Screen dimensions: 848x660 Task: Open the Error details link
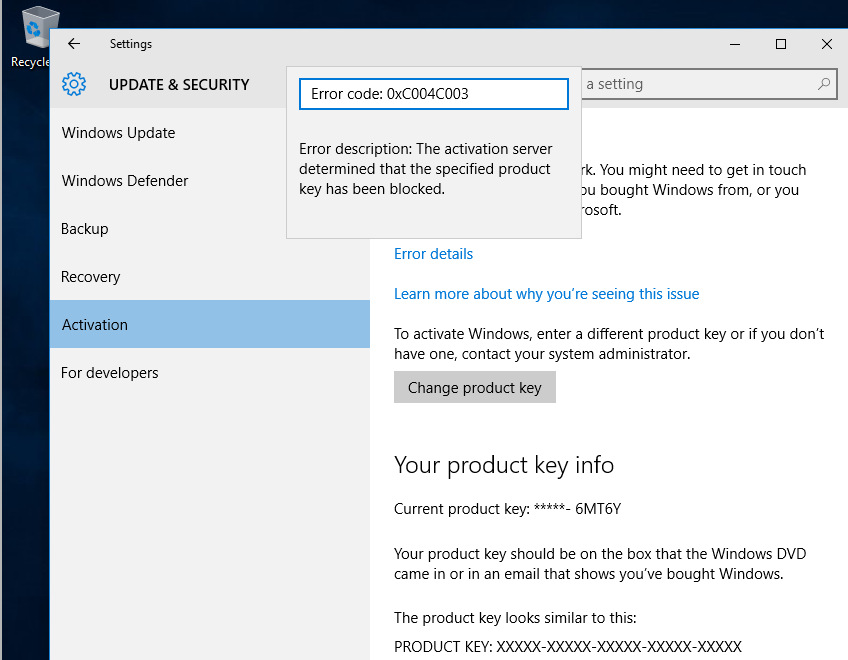point(433,254)
